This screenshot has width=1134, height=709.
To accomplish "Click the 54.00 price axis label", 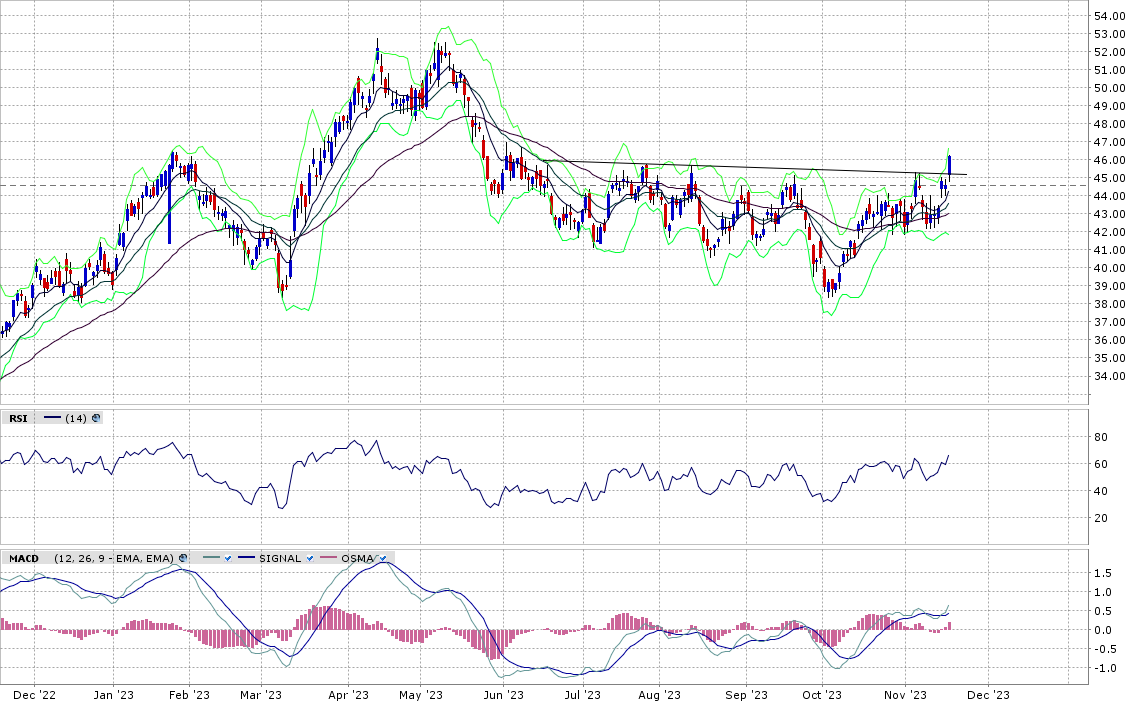I will [1110, 16].
